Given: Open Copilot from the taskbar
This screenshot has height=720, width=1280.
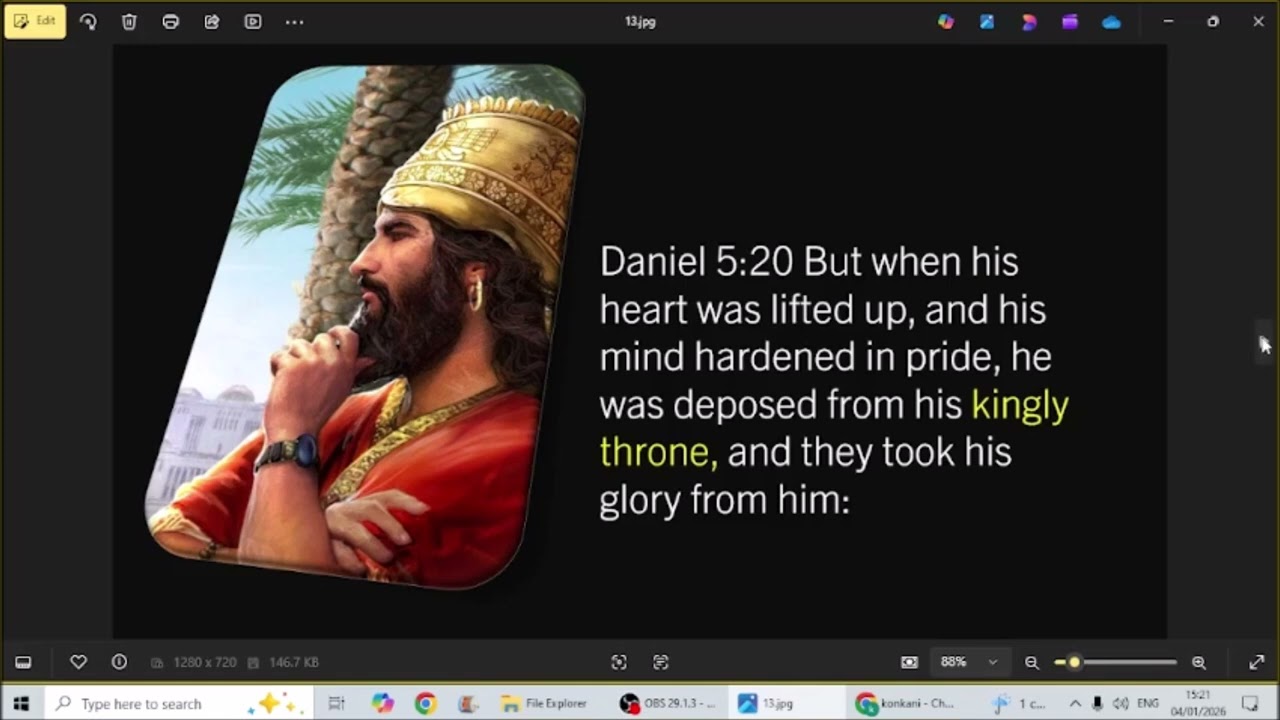Looking at the screenshot, I should point(382,703).
